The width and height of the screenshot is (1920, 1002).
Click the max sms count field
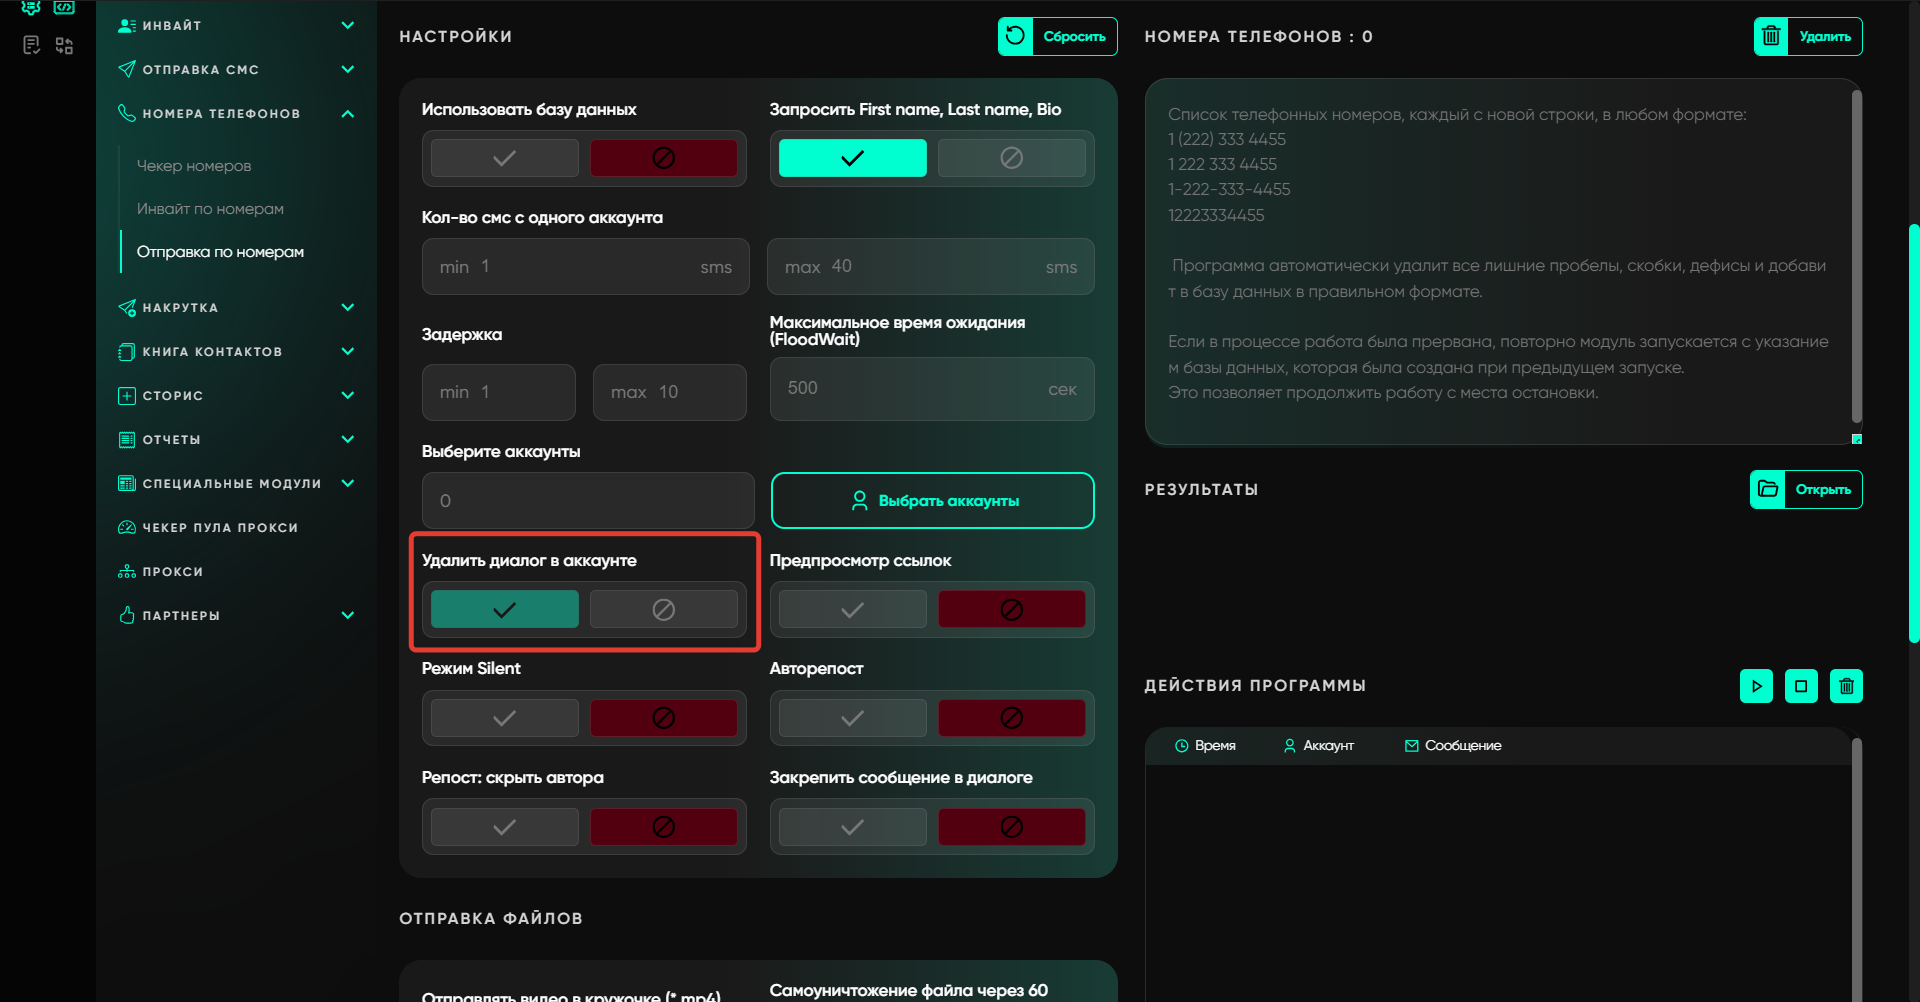[x=930, y=267]
